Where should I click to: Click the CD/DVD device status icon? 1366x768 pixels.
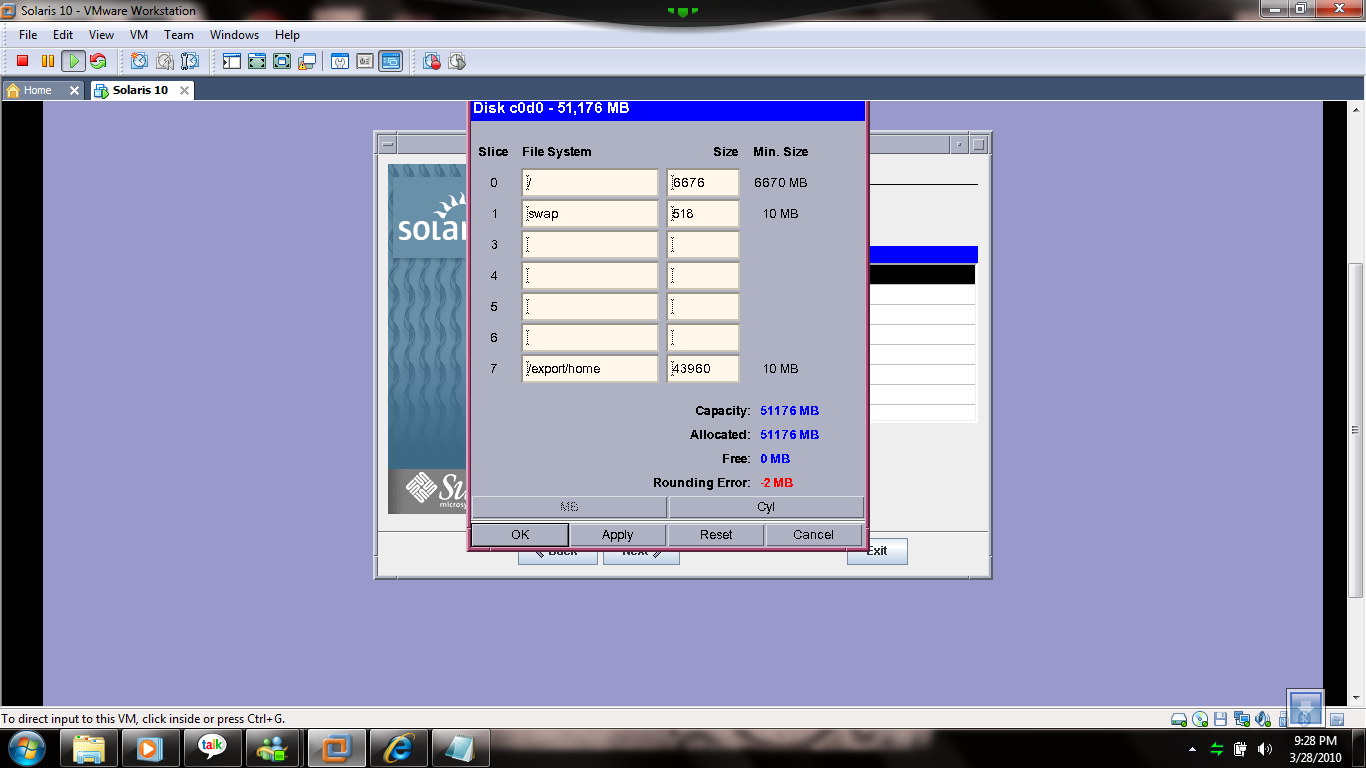pyautogui.click(x=1200, y=719)
